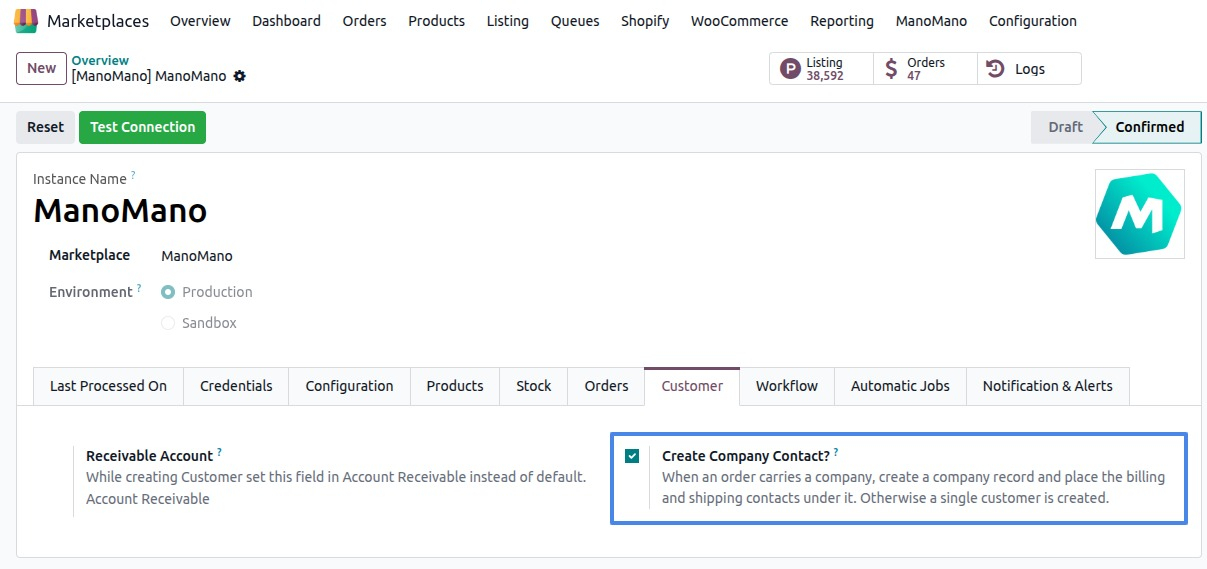This screenshot has height=569, width=1207.
Task: Open the Configuration top menu
Action: pos(1033,21)
